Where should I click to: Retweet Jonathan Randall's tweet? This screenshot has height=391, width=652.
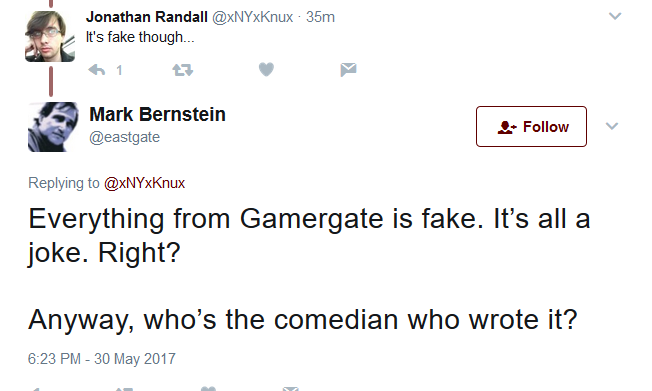[x=183, y=70]
